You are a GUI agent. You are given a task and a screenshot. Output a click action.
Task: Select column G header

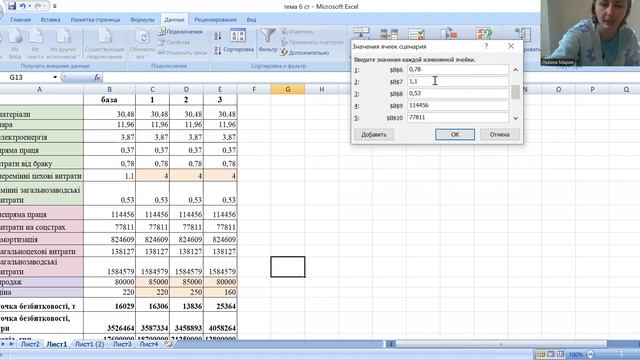(287, 89)
